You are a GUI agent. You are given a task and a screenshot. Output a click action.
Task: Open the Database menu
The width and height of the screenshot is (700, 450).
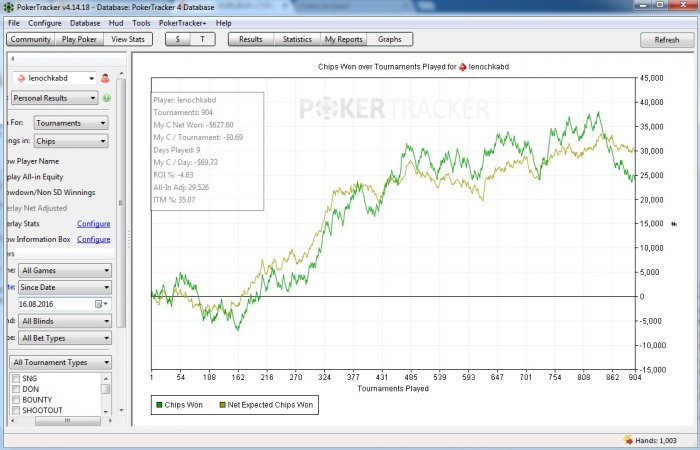click(85, 23)
